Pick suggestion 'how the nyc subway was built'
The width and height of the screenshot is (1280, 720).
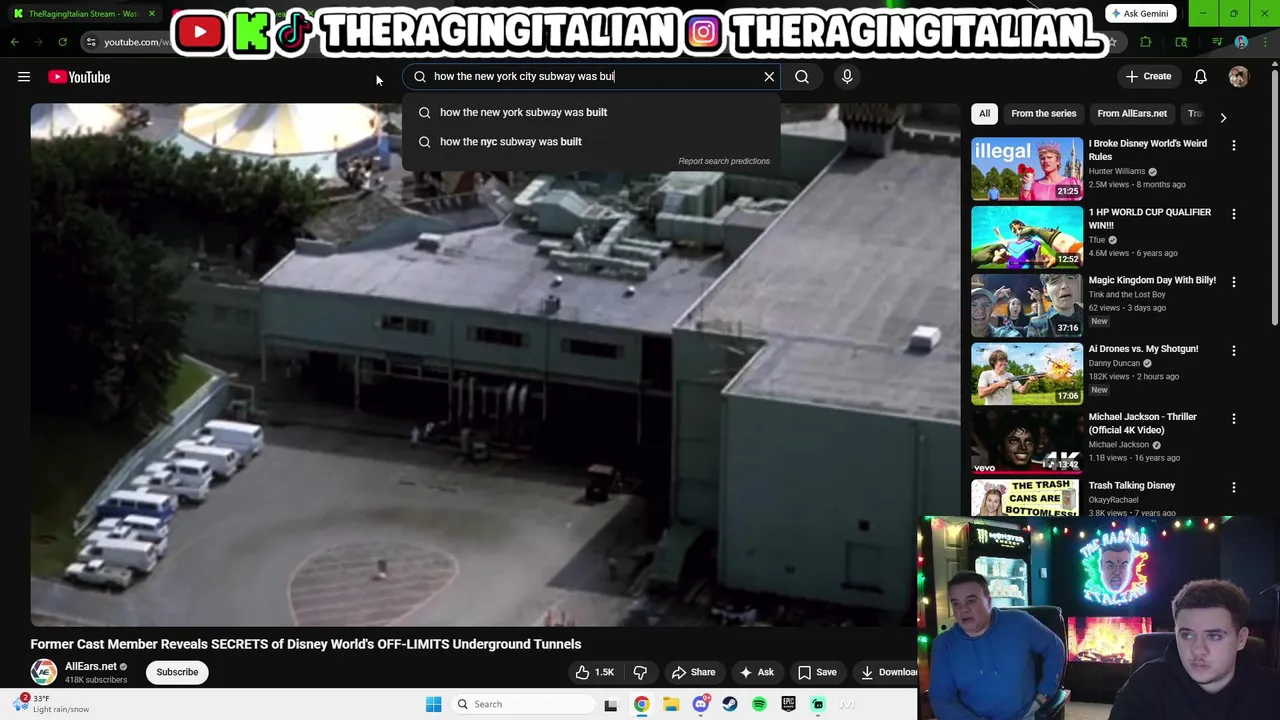point(590,142)
